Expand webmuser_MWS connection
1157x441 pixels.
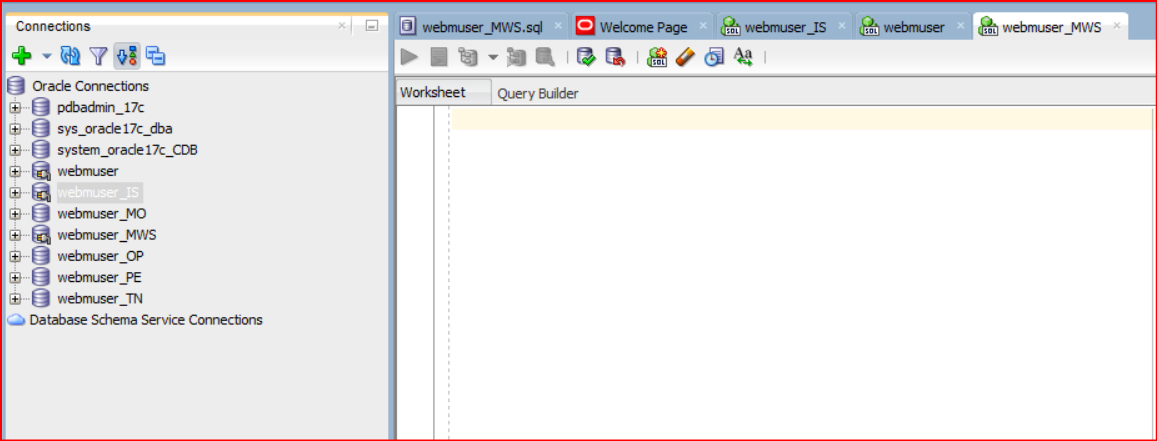coord(15,235)
